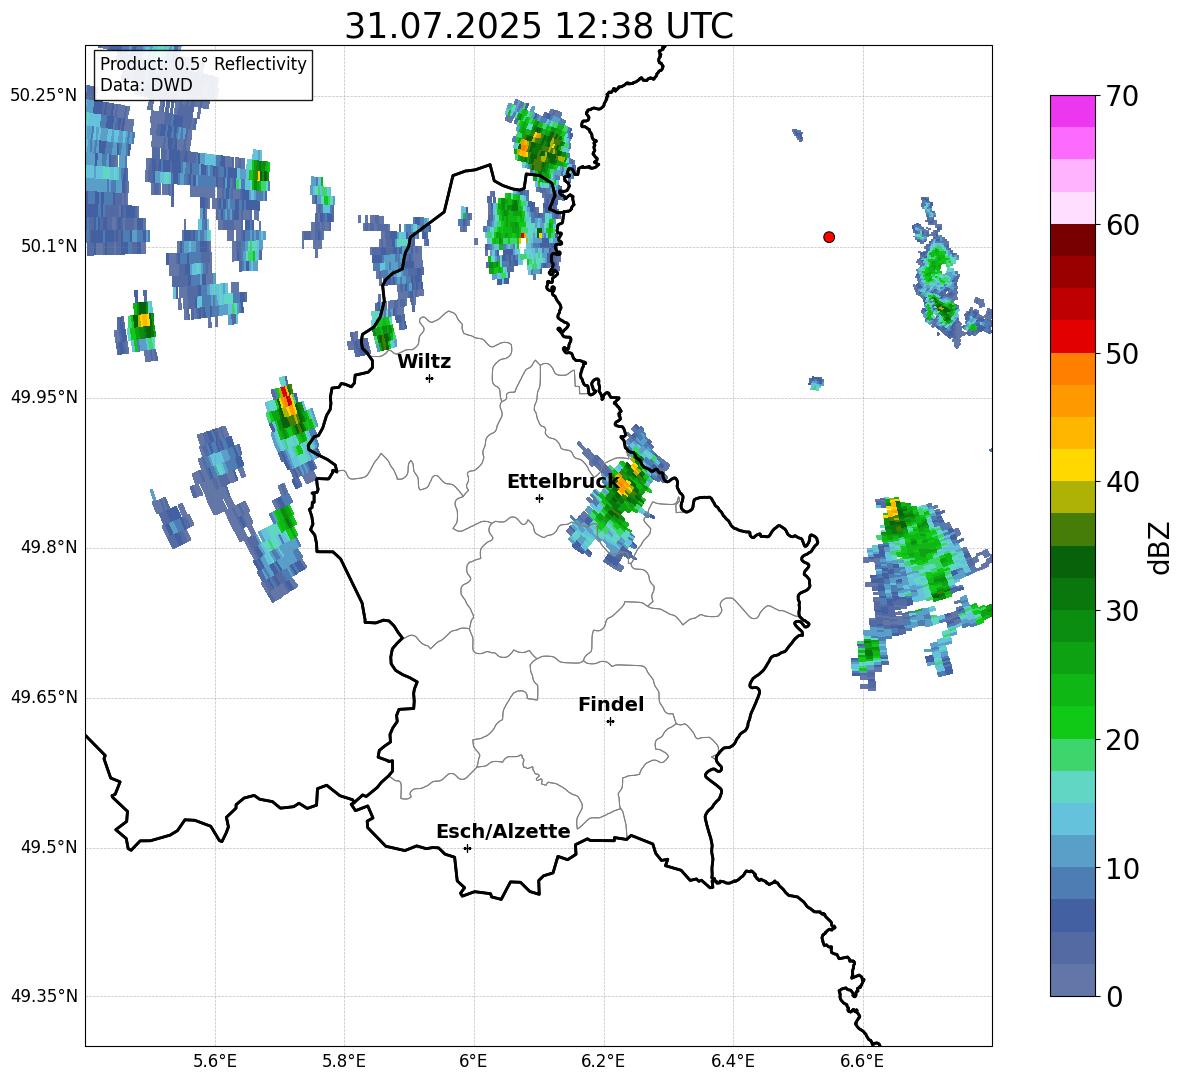The height and width of the screenshot is (1081, 1184).
Task: Click the red-core storm cell west of Wiltz
Action: coord(291,430)
